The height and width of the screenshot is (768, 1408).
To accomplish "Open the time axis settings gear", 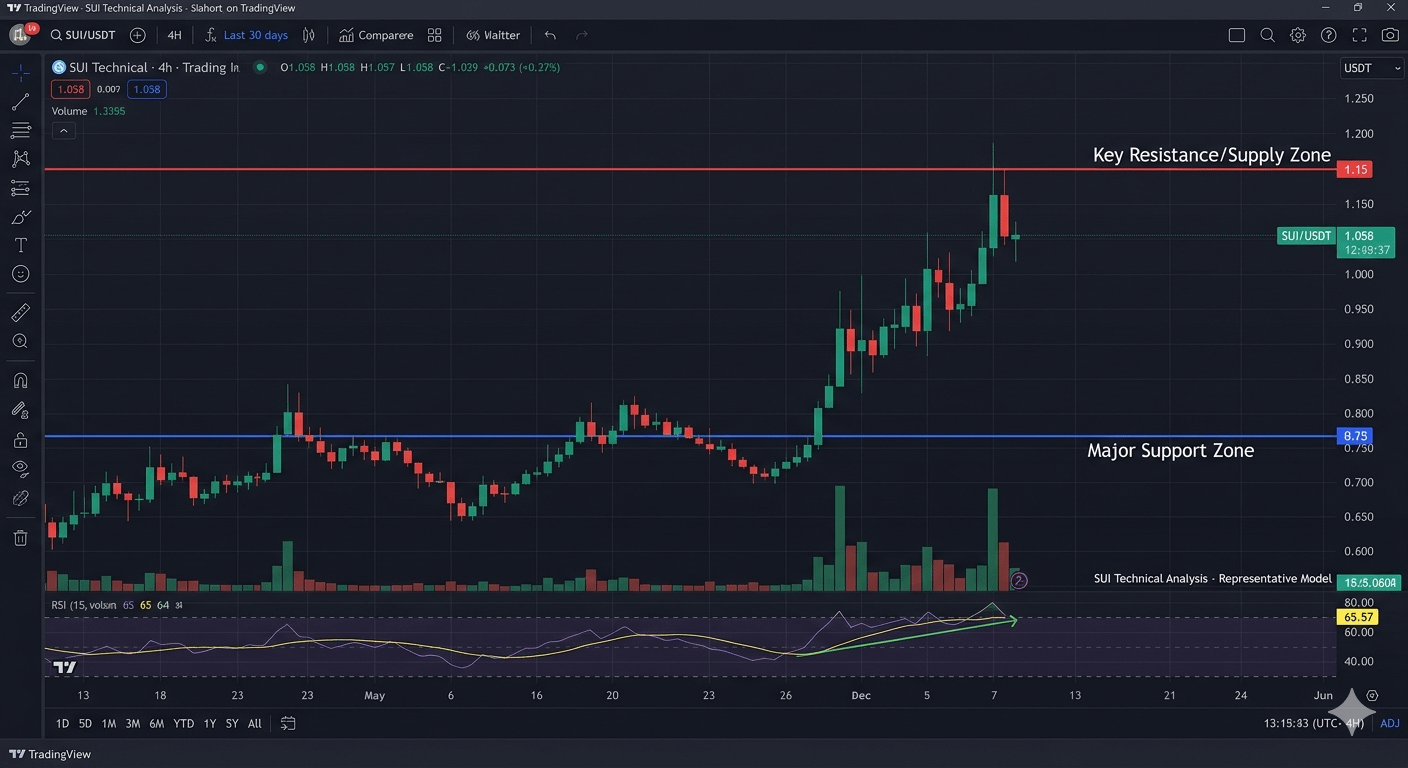I will click(1372, 695).
